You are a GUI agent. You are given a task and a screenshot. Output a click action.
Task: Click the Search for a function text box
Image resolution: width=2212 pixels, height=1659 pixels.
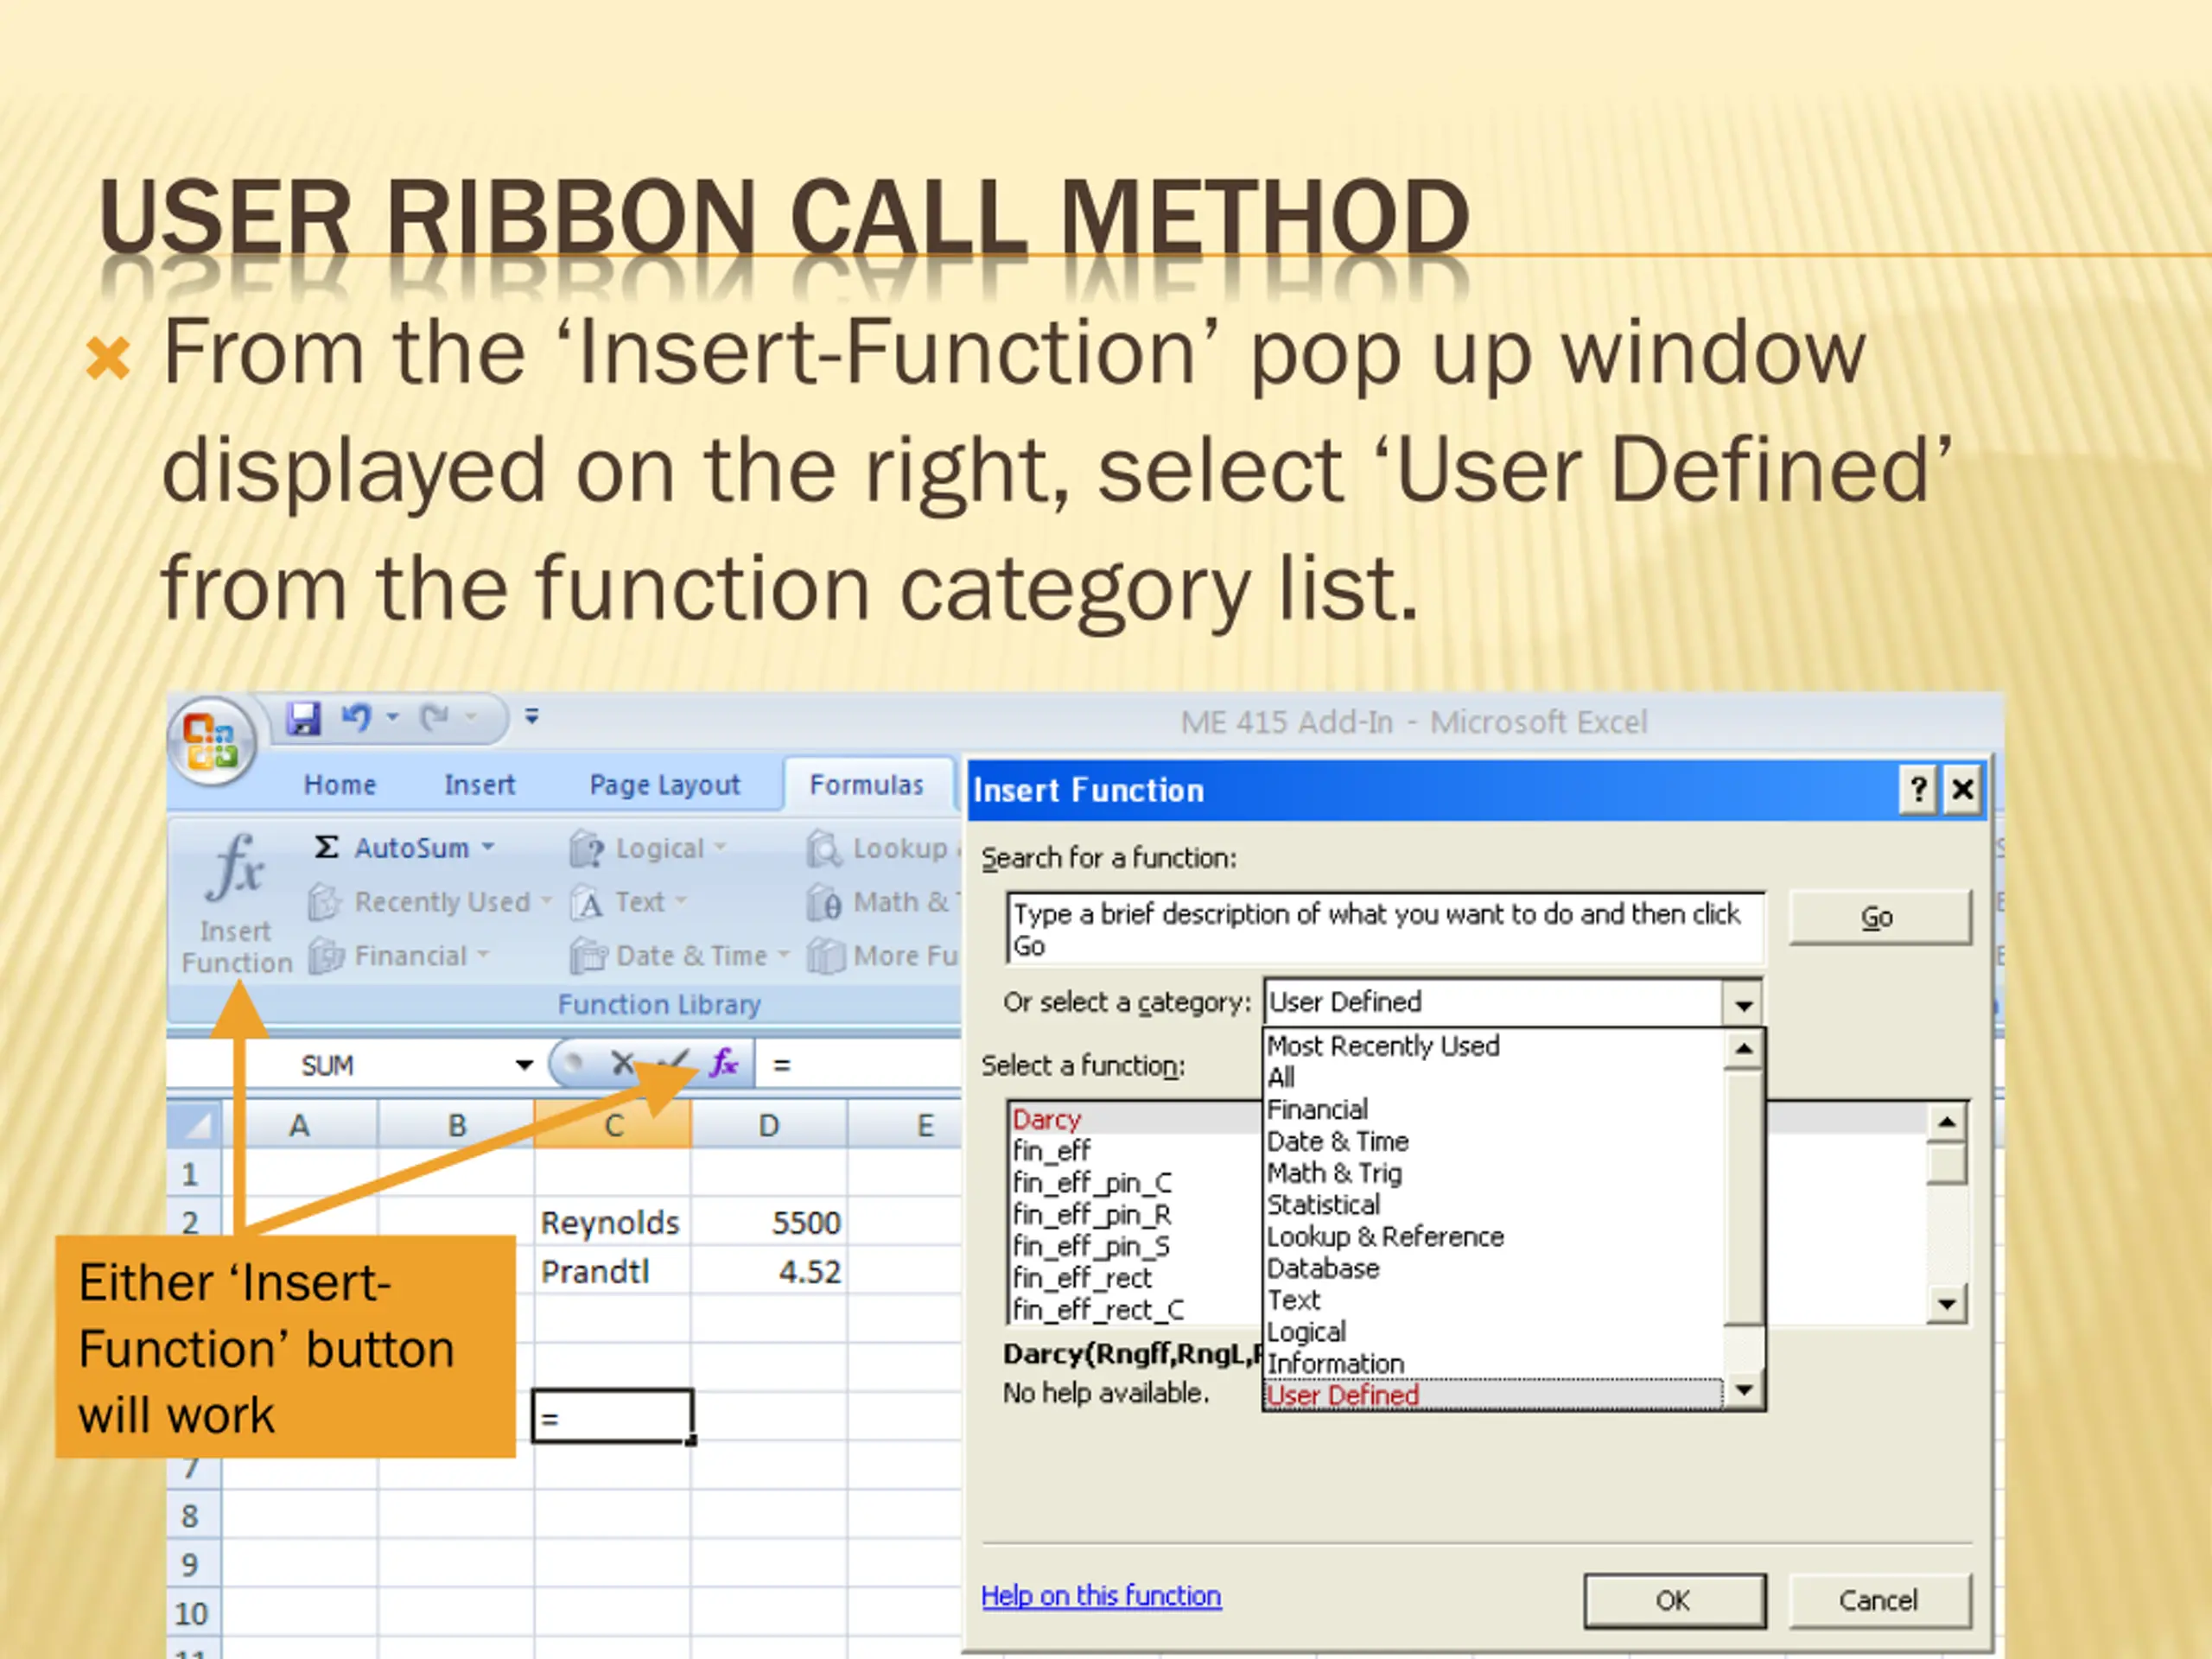click(x=1385, y=929)
